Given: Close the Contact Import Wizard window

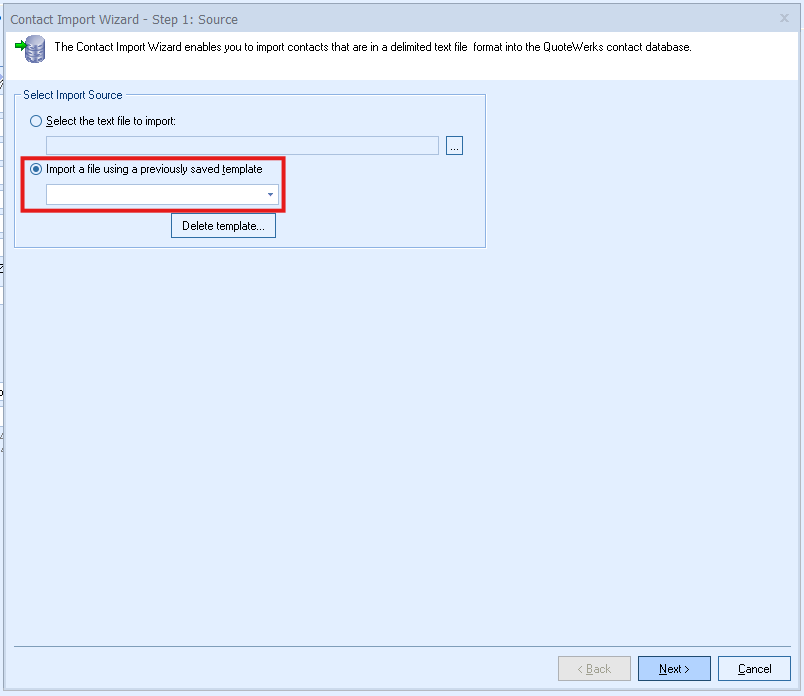Looking at the screenshot, I should pos(784,18).
